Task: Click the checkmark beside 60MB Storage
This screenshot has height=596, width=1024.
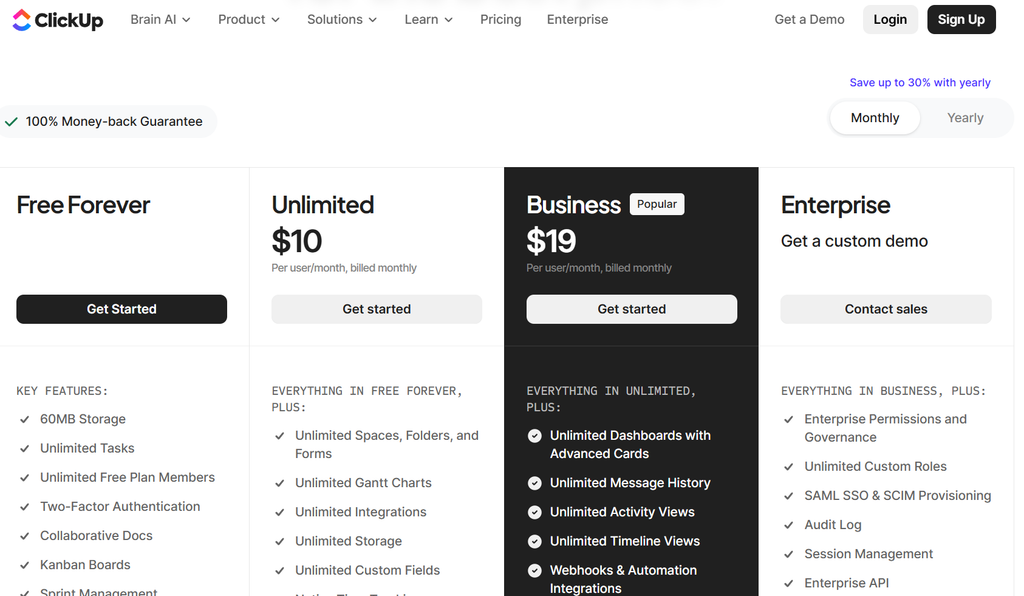Action: coord(25,420)
